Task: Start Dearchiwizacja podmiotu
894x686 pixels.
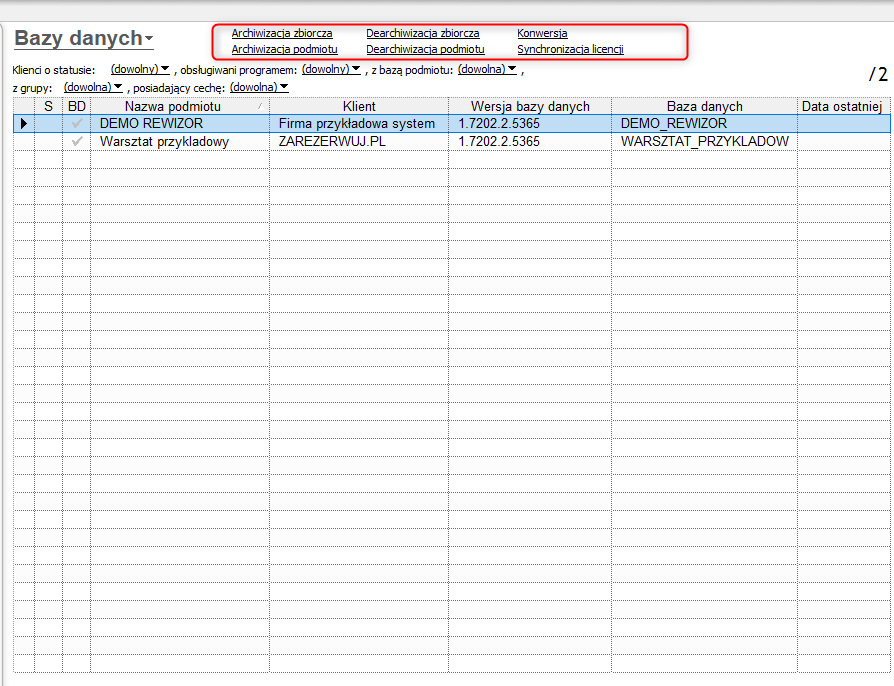Action: [x=425, y=49]
